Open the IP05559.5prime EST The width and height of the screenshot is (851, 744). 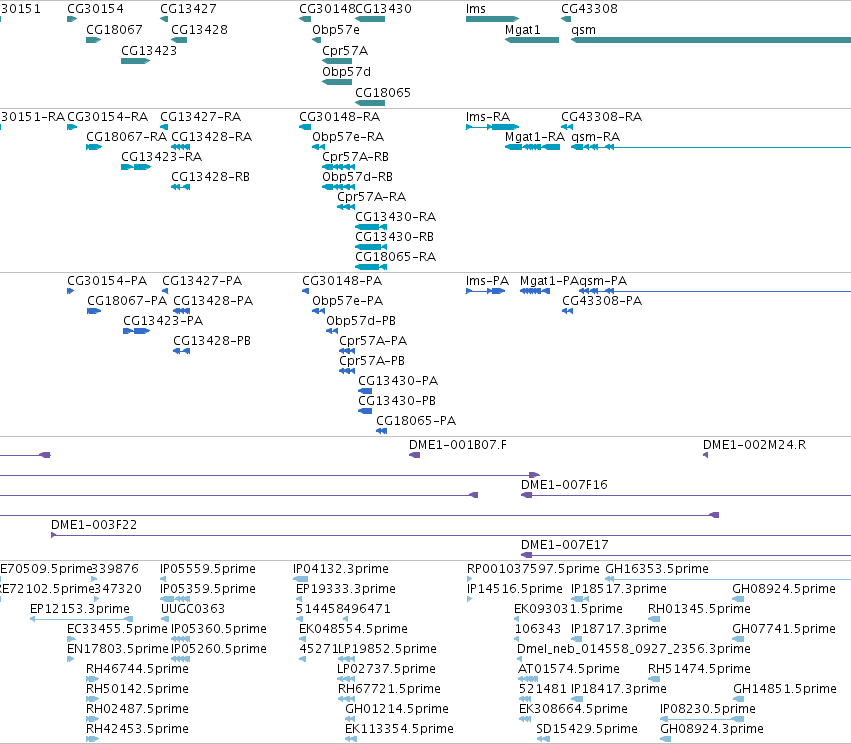(163, 579)
